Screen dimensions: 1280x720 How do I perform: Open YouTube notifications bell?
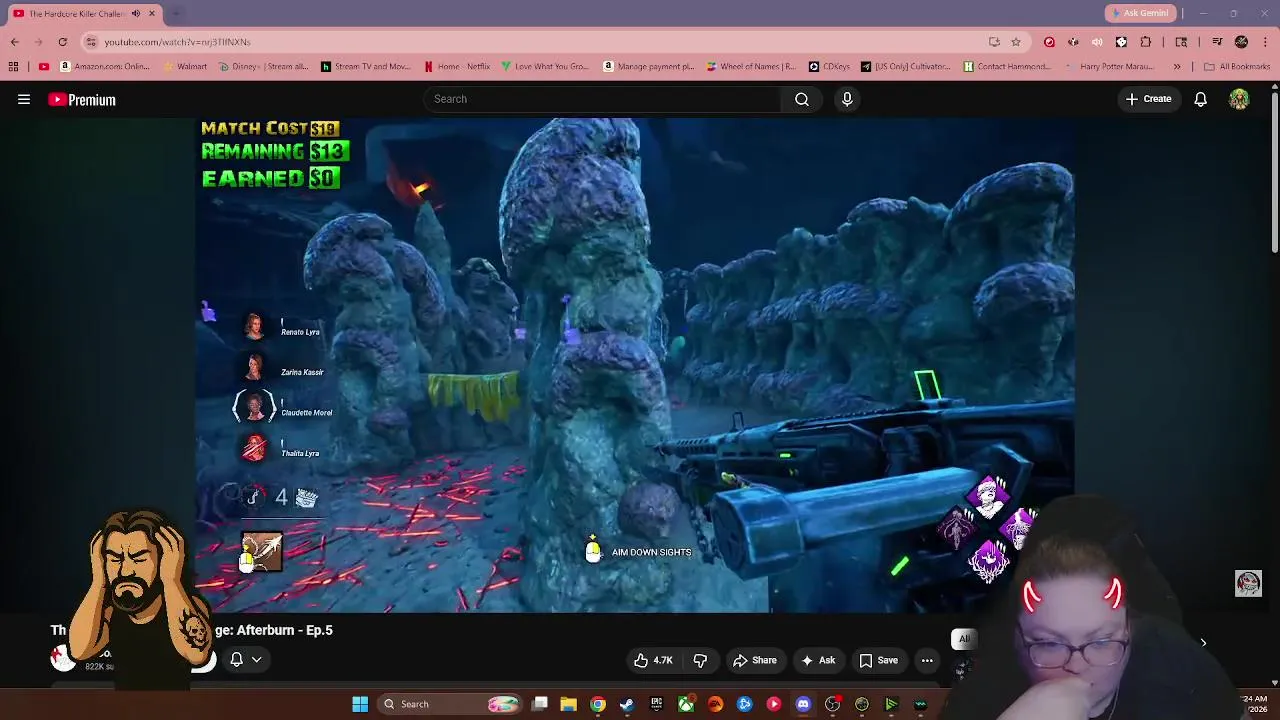click(1200, 99)
